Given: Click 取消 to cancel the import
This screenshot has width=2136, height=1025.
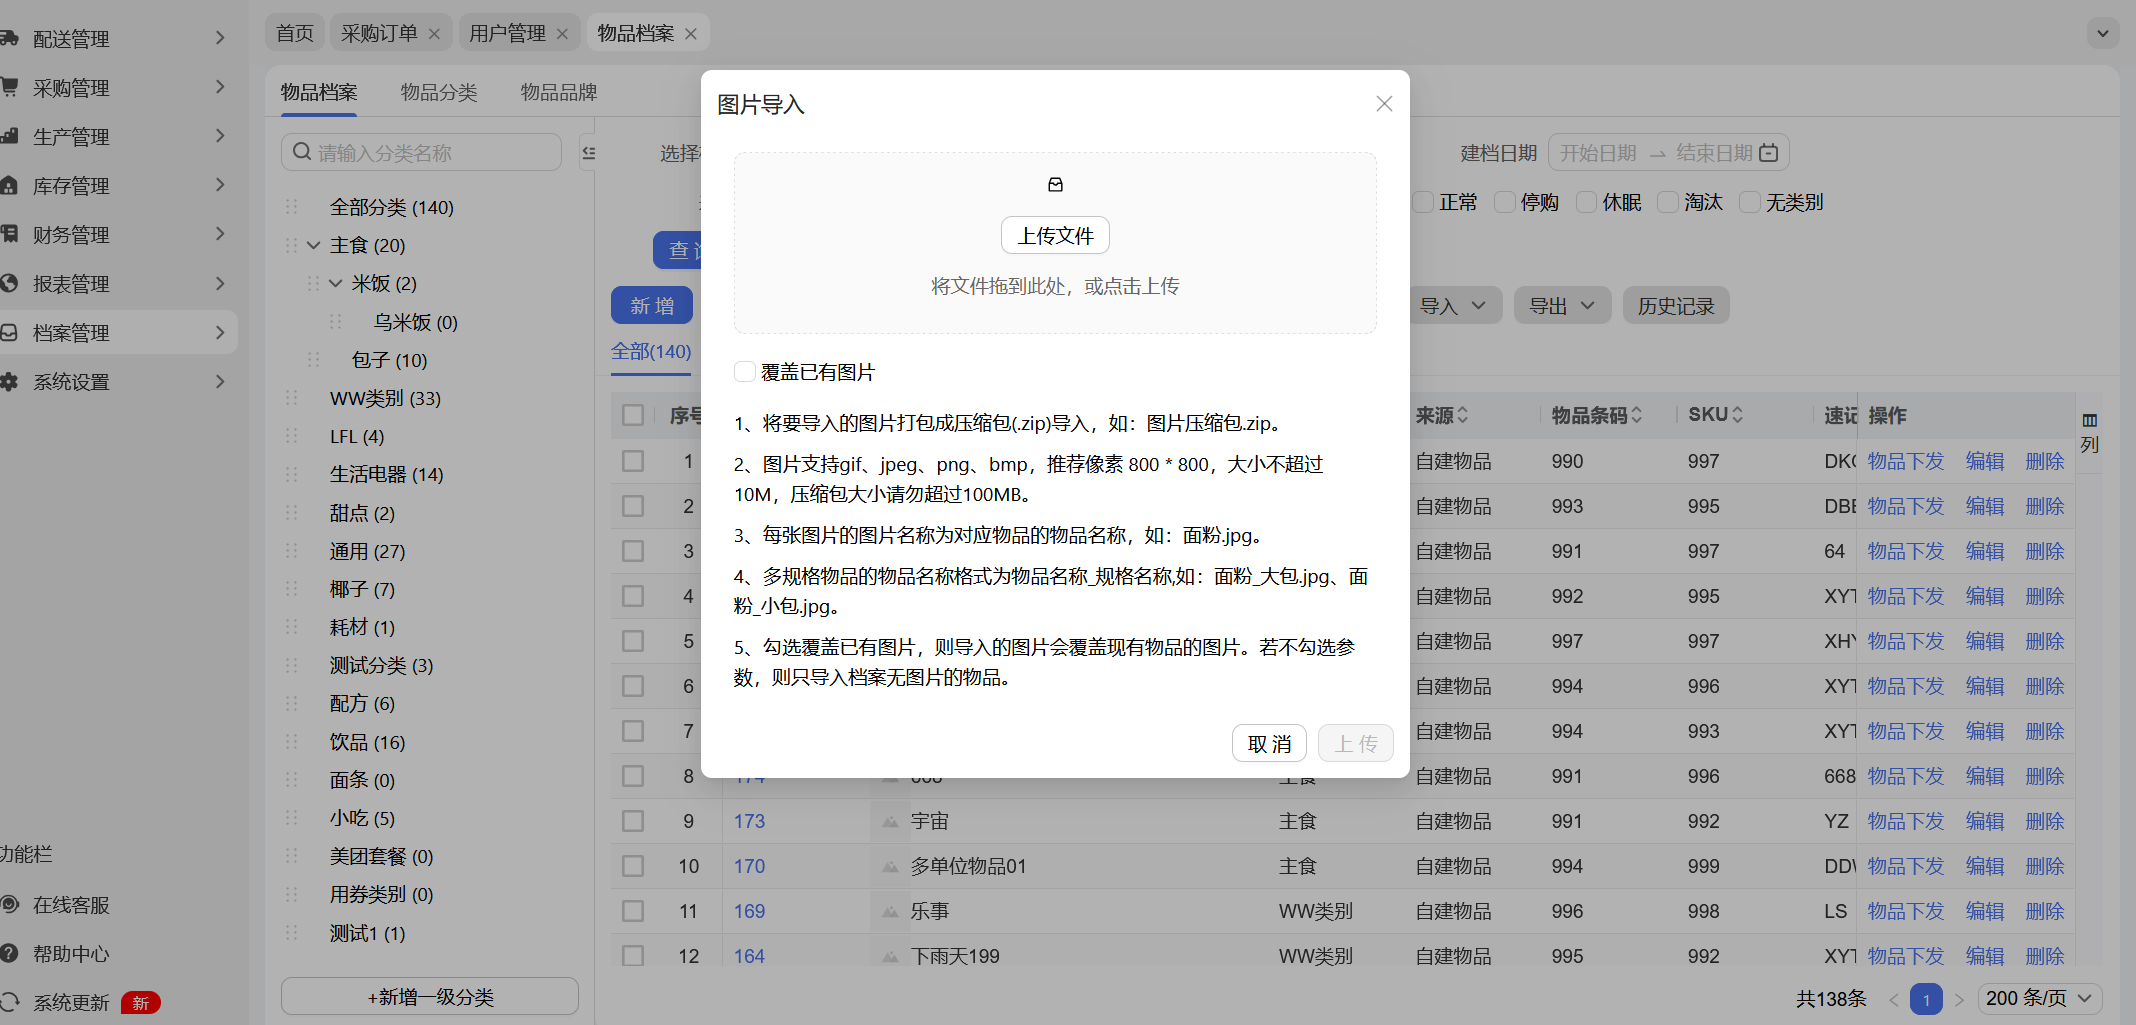Looking at the screenshot, I should pyautogui.click(x=1269, y=744).
